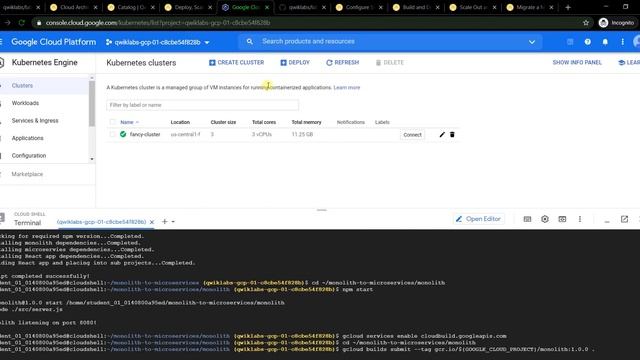The height and width of the screenshot is (360, 640).
Task: Open the project selector dropdown
Action: [x=158, y=42]
